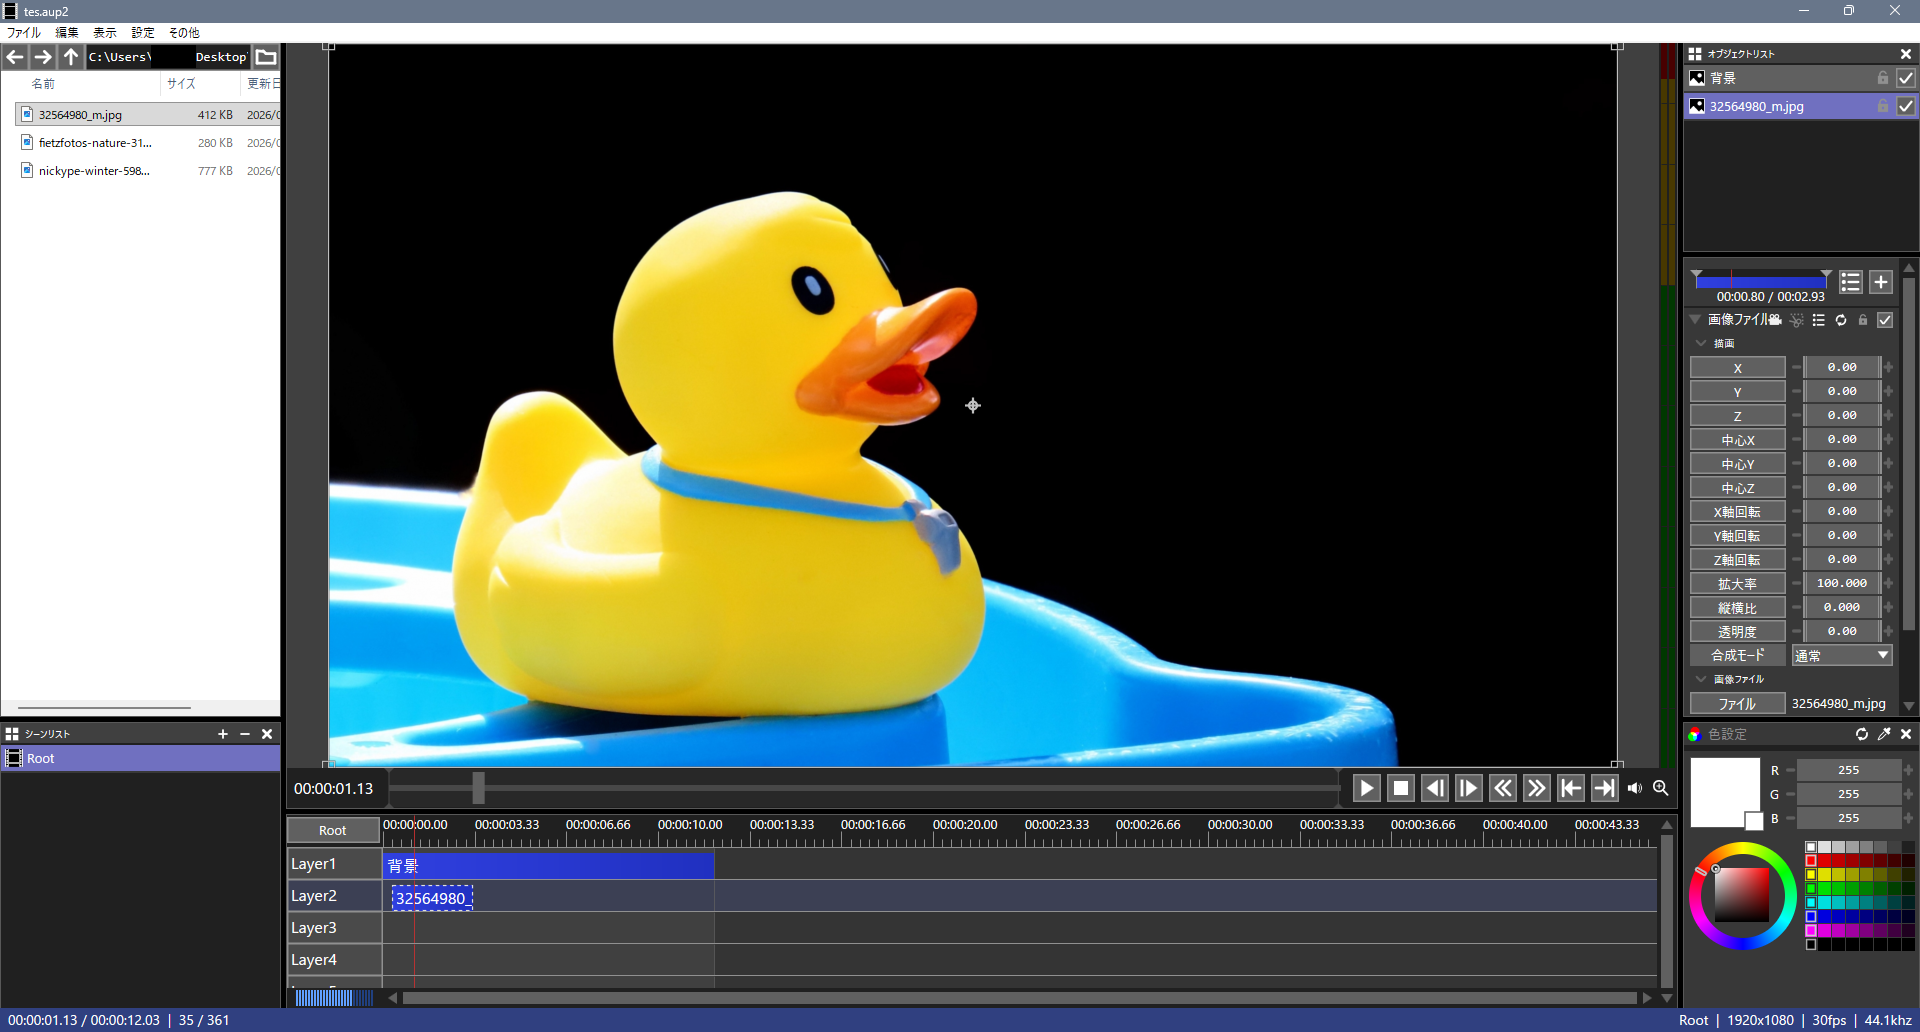This screenshot has height=1032, width=1920.
Task: Disable the 画像ファイル effect checkbox
Action: 1885,320
